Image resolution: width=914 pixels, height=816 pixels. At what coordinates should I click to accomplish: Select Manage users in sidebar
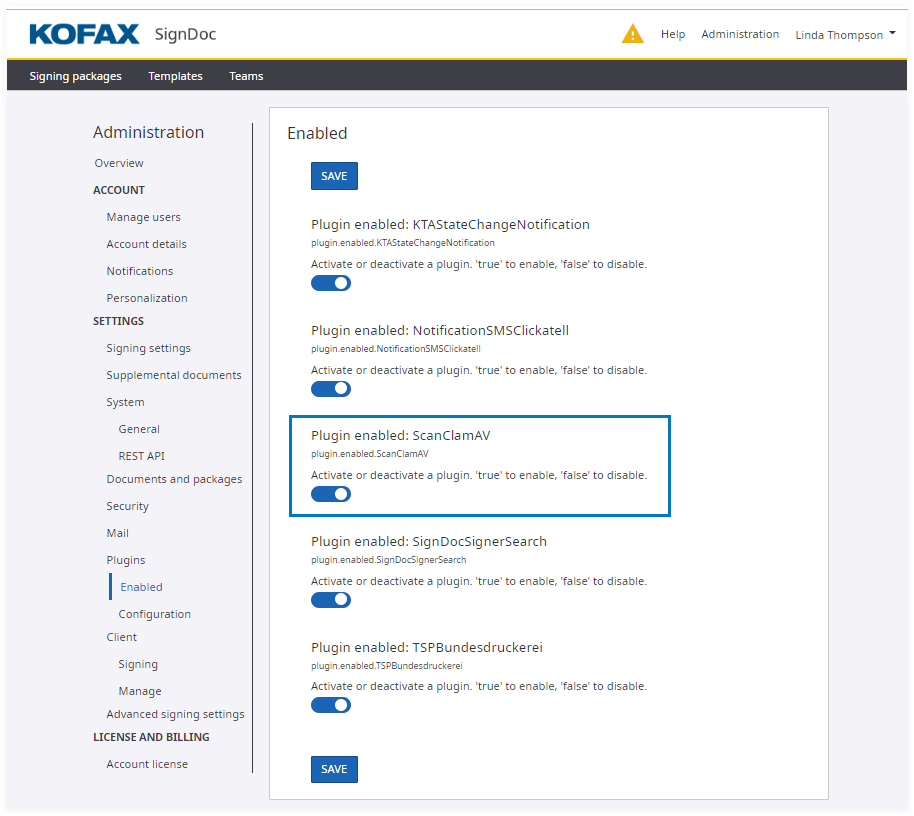[143, 217]
